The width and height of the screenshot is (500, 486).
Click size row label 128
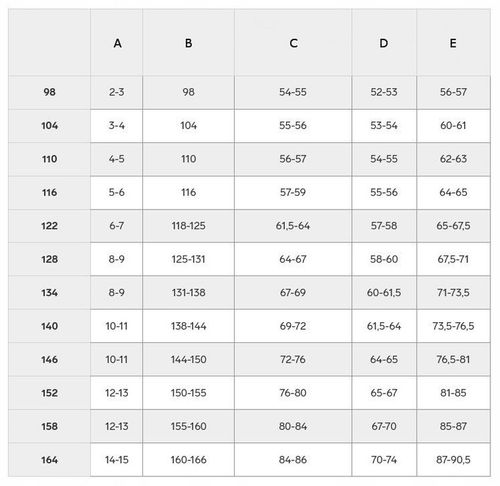click(49, 259)
